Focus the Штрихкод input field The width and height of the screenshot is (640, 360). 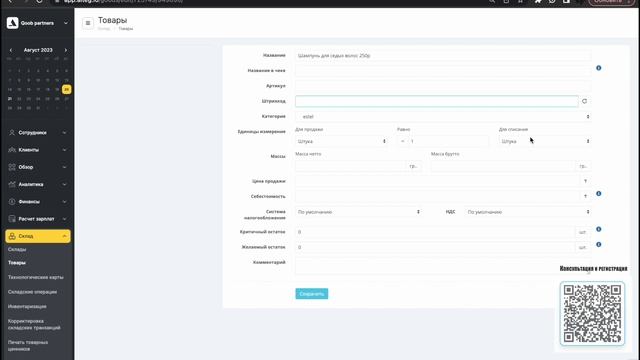click(x=437, y=101)
